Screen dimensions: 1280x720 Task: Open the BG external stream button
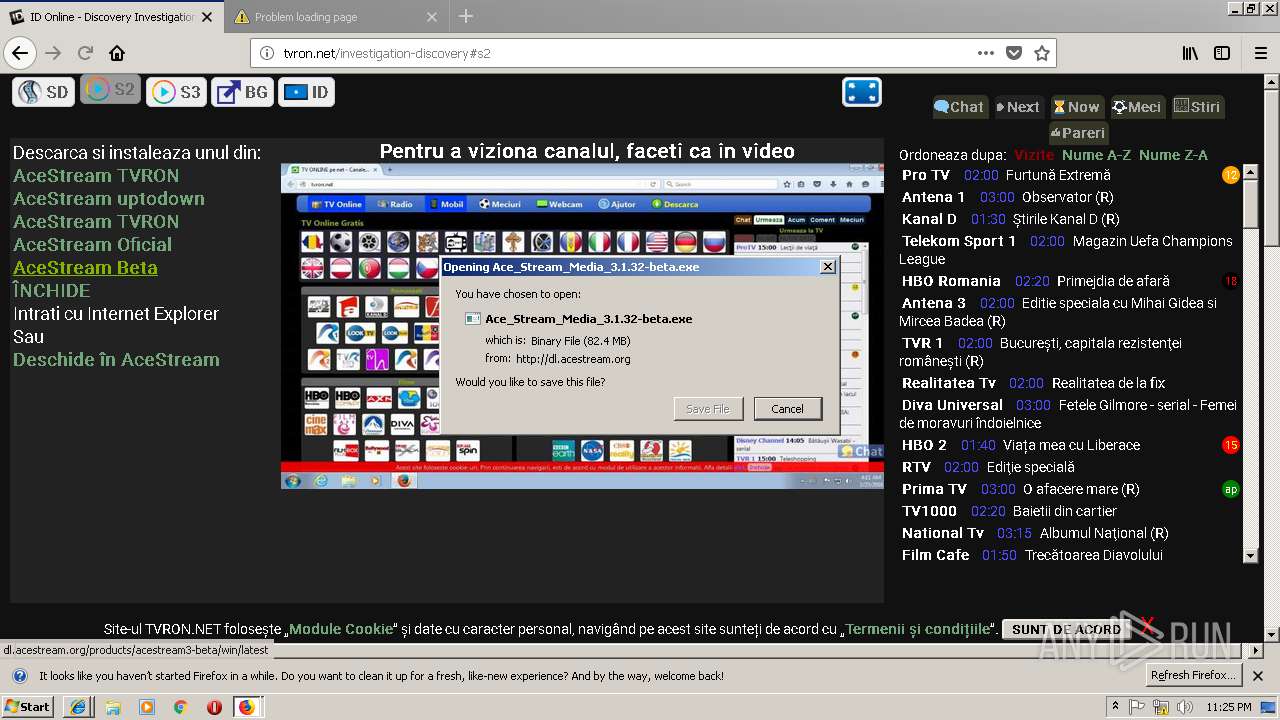pos(242,92)
